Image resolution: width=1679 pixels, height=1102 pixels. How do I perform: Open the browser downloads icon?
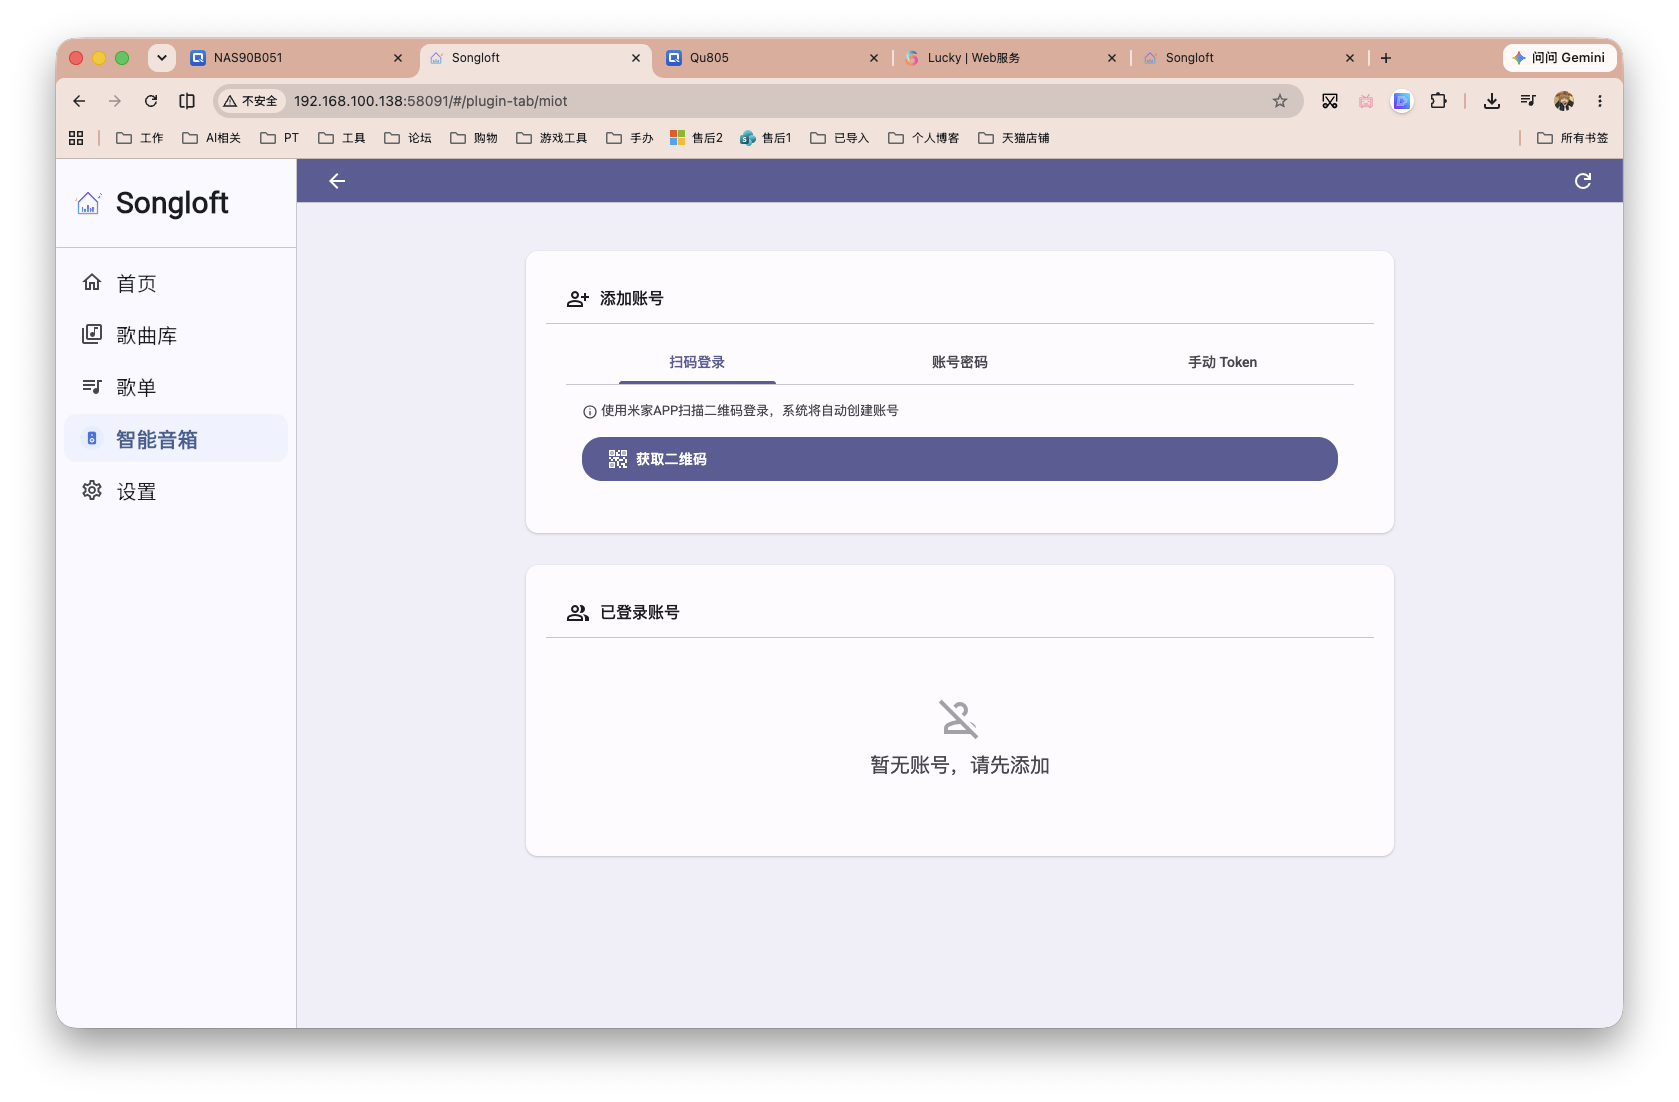point(1492,101)
